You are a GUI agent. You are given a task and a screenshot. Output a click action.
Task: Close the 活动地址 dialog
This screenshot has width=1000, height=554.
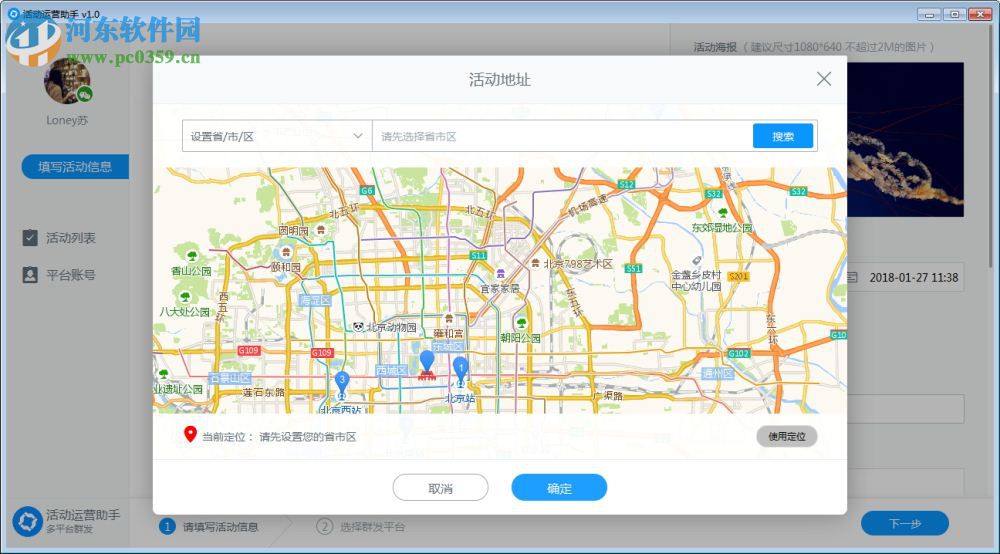(823, 79)
